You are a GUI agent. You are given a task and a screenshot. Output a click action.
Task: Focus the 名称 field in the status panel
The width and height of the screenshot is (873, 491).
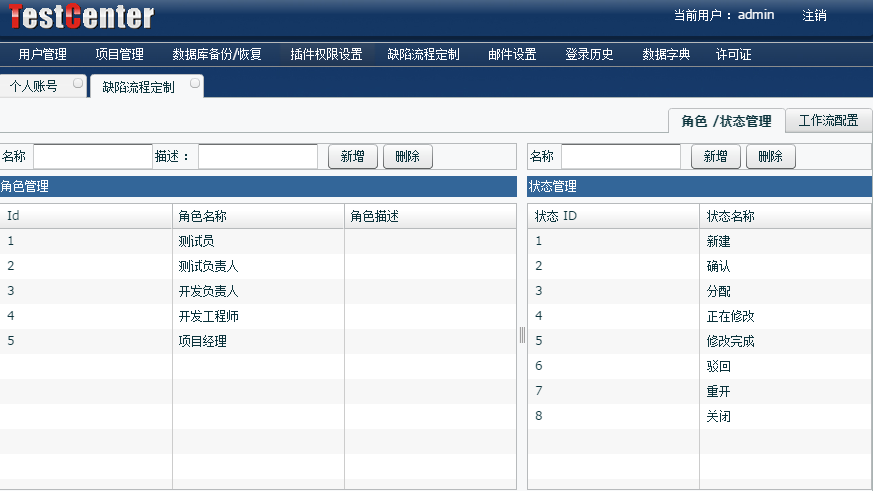coord(620,156)
